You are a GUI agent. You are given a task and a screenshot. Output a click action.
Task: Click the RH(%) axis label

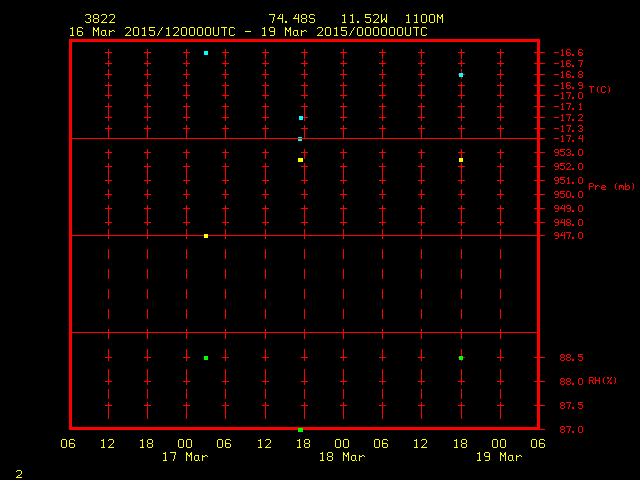pos(601,381)
